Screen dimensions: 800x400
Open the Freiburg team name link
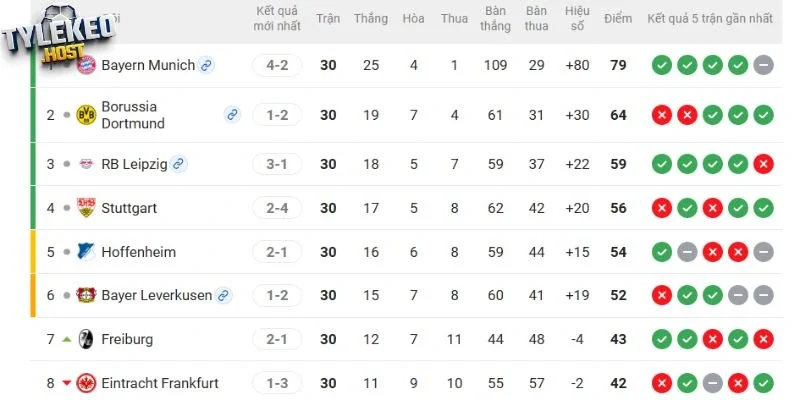127,339
